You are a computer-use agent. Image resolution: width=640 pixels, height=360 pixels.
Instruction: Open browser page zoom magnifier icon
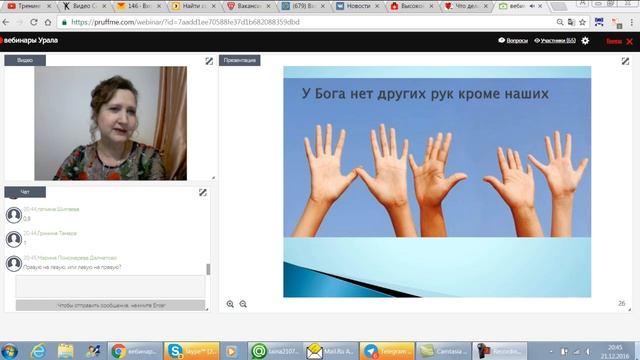560,22
